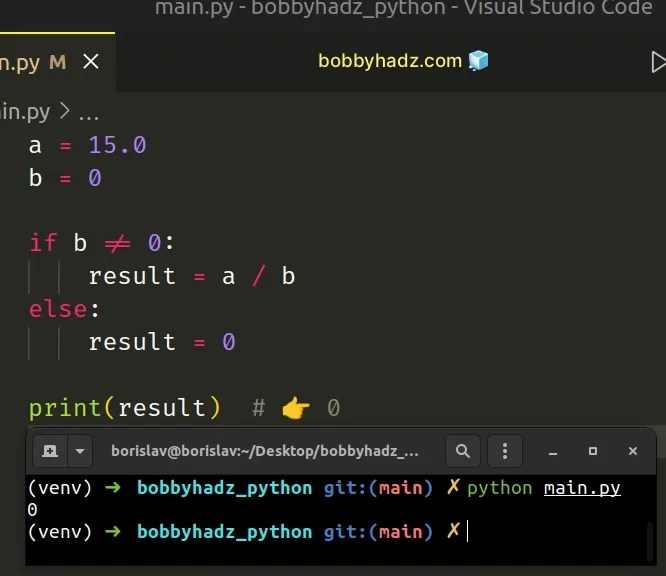Click the bobbyhadz.com title text
Screen dimensions: 666x576
pos(390,61)
